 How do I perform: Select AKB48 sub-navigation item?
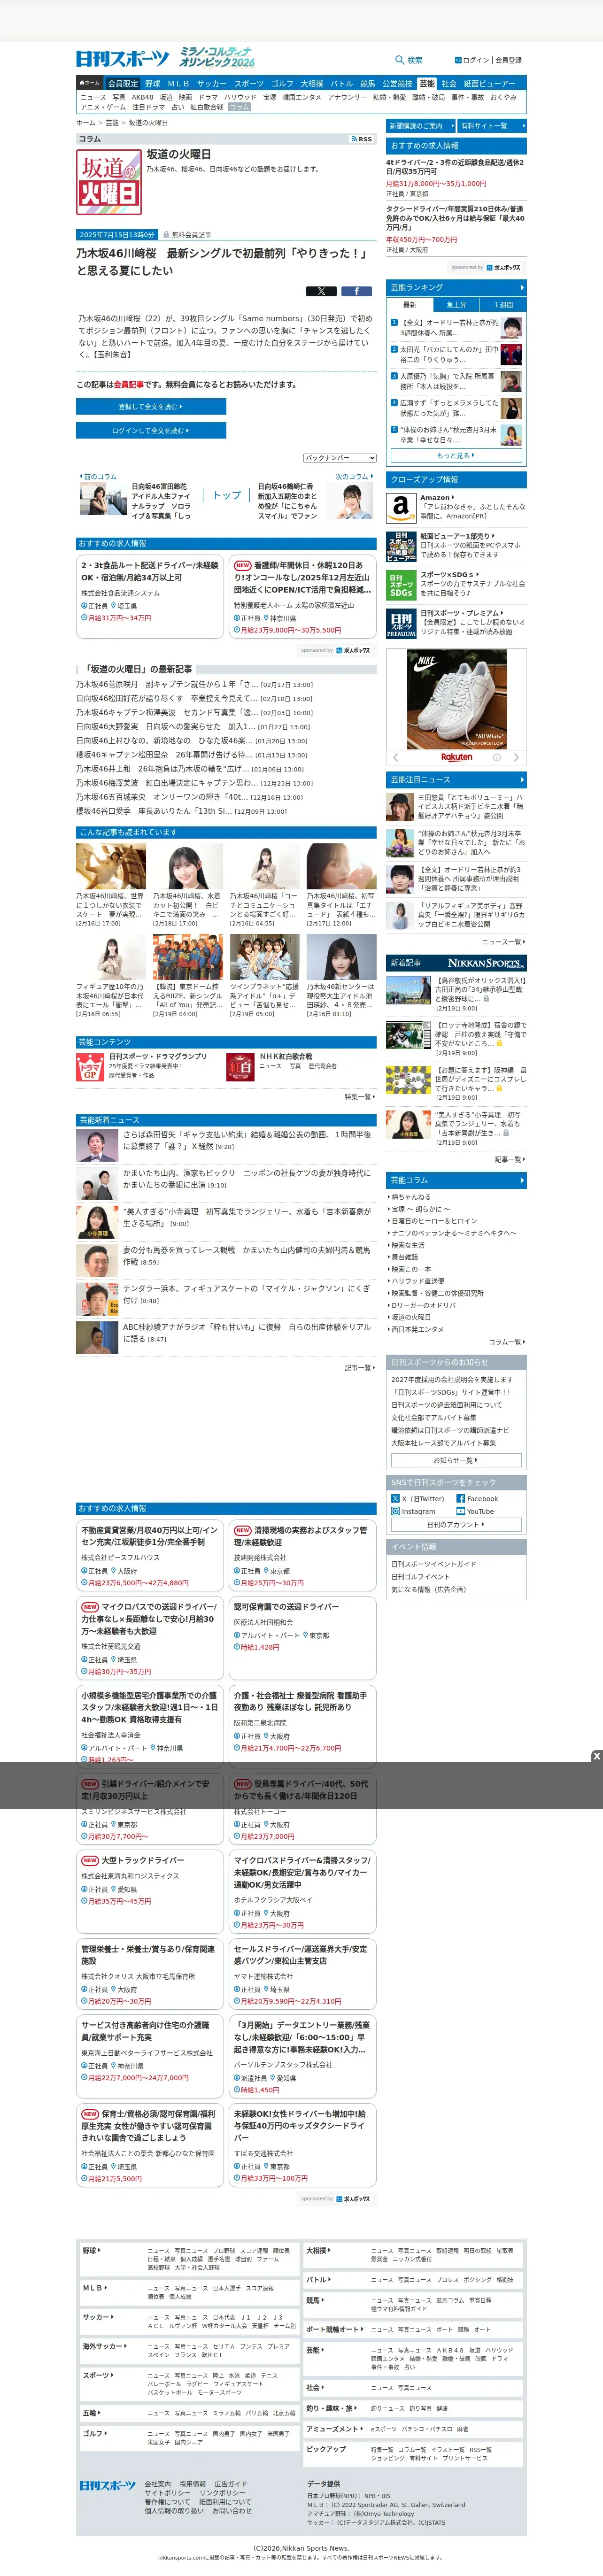[x=143, y=97]
